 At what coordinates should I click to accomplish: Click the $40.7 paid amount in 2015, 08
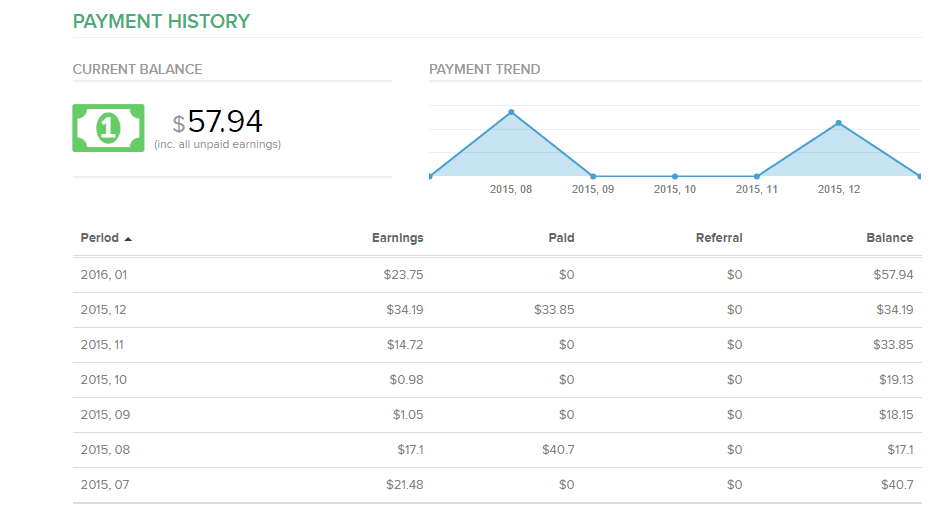(558, 450)
